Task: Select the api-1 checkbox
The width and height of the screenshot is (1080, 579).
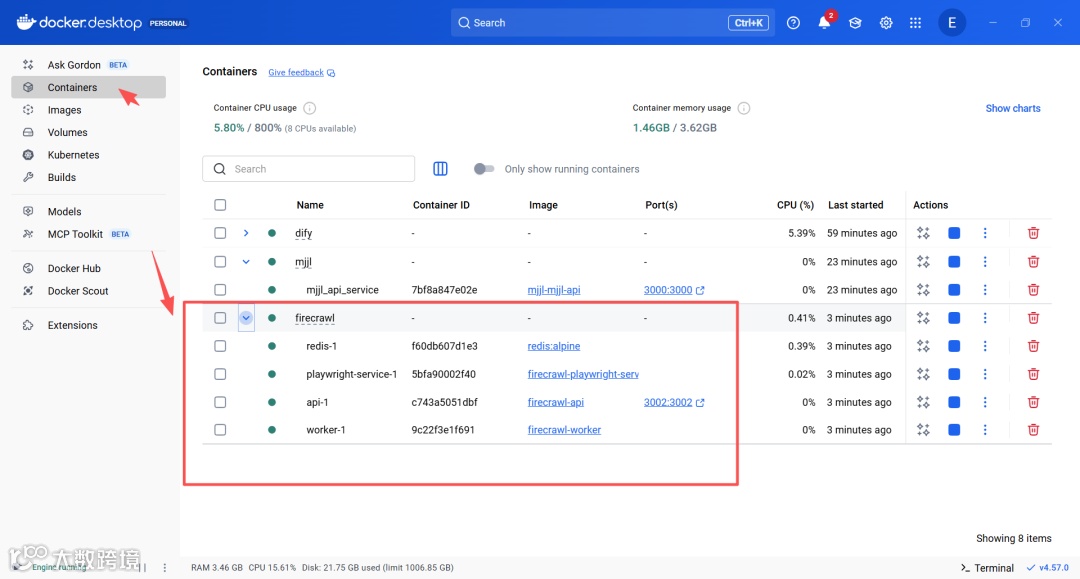Action: [220, 402]
